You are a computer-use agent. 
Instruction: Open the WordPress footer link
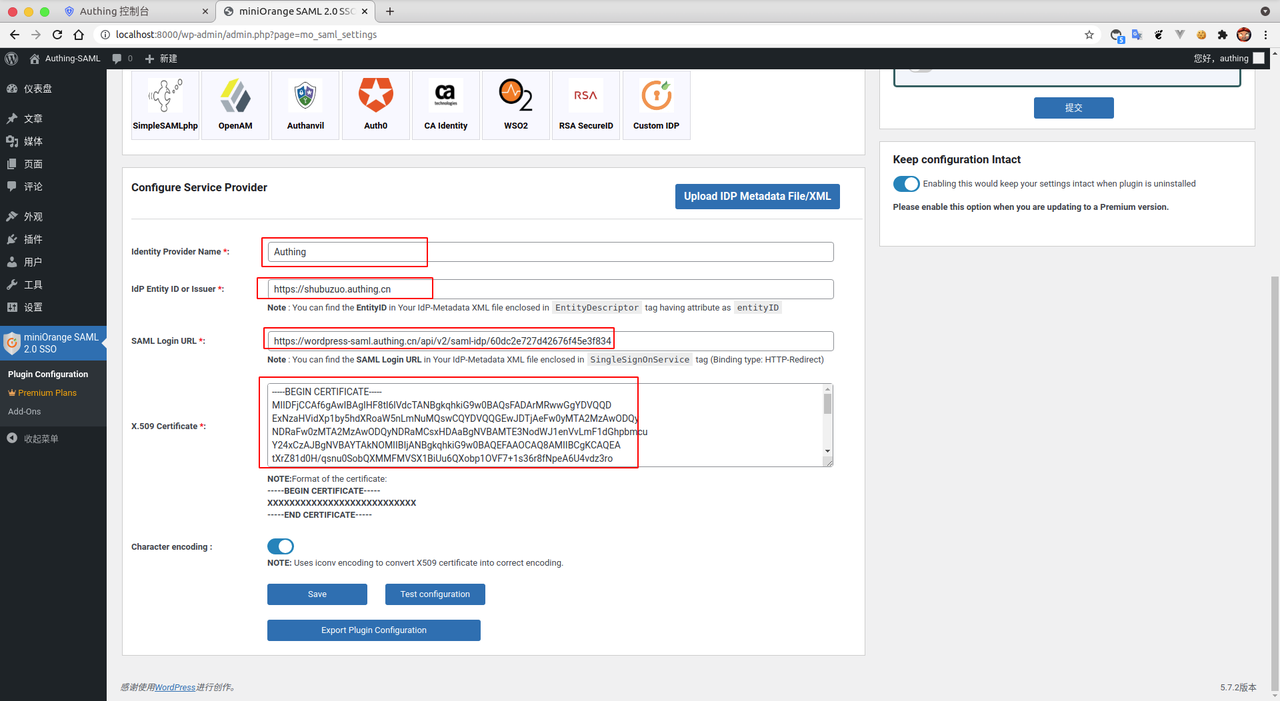(175, 687)
